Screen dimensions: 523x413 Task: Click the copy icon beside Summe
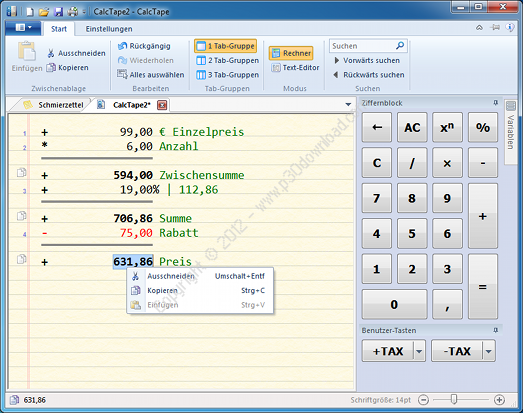coord(21,216)
